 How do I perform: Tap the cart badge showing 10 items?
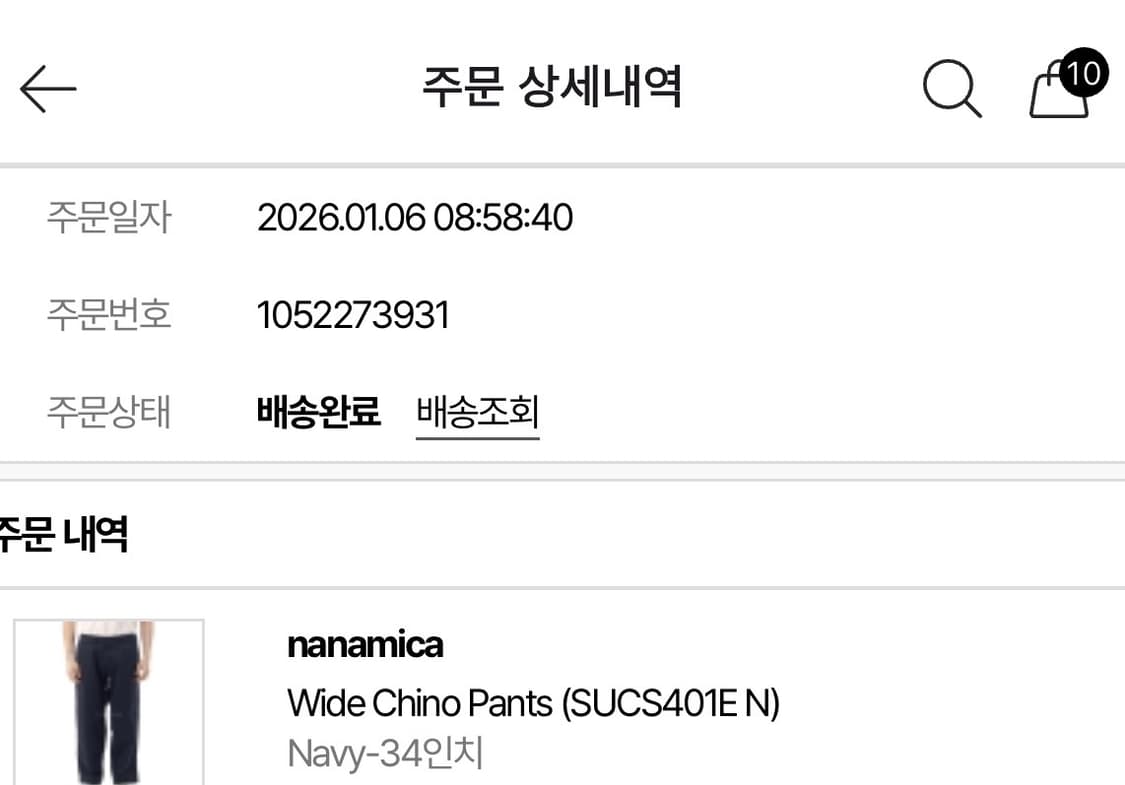pyautogui.click(x=1082, y=72)
